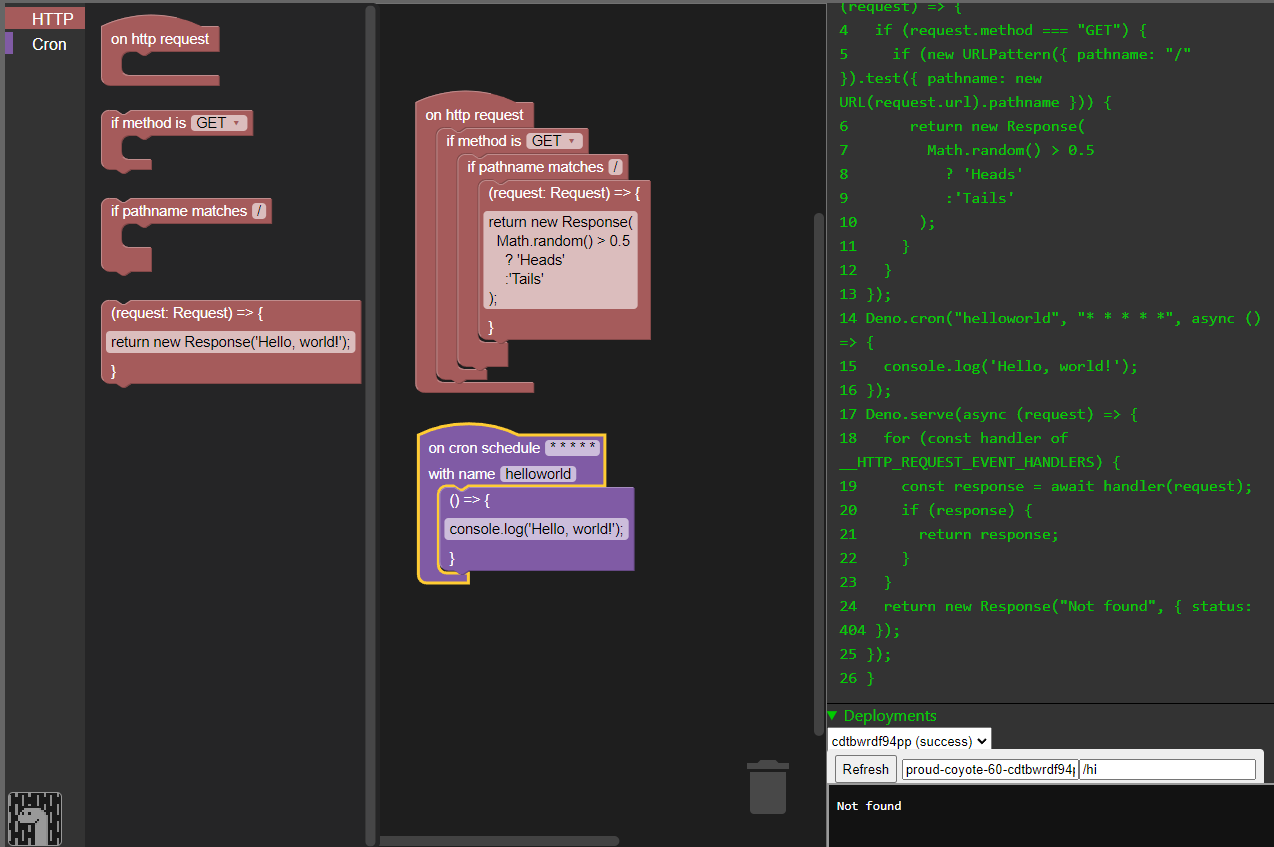This screenshot has width=1274, height=847.
Task: Open GET method dropdown in toolbox block
Action: tap(219, 123)
